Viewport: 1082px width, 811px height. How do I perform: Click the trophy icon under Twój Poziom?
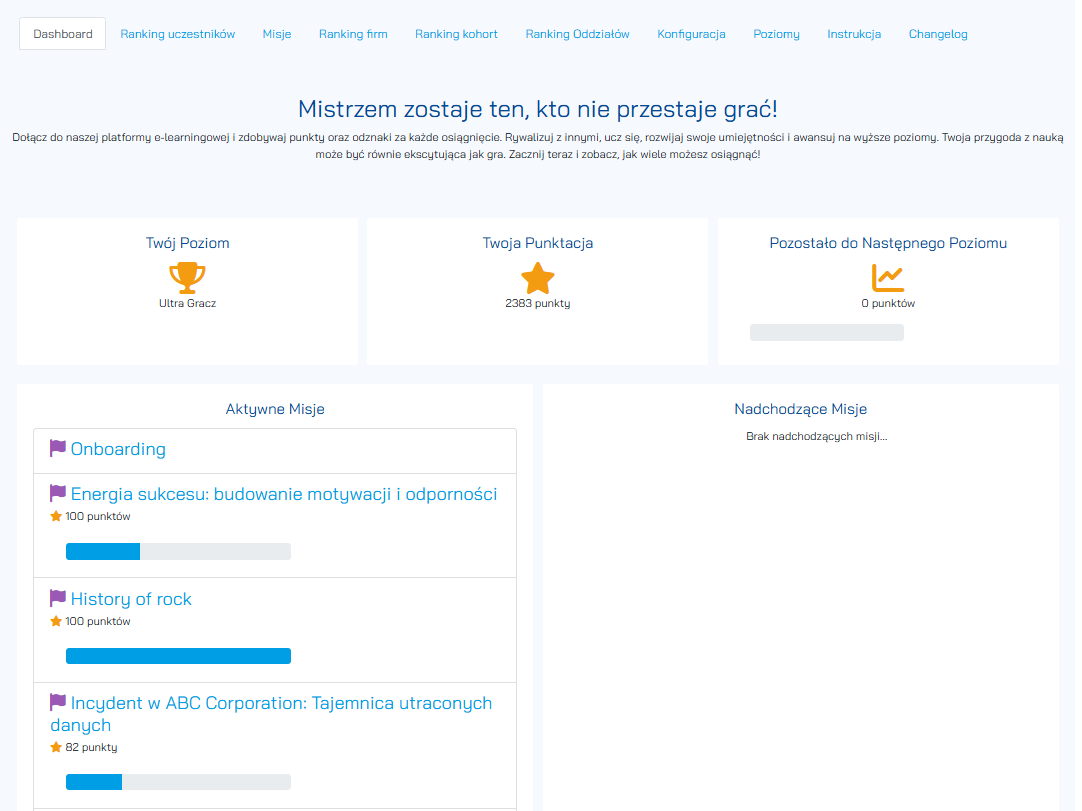(x=187, y=277)
